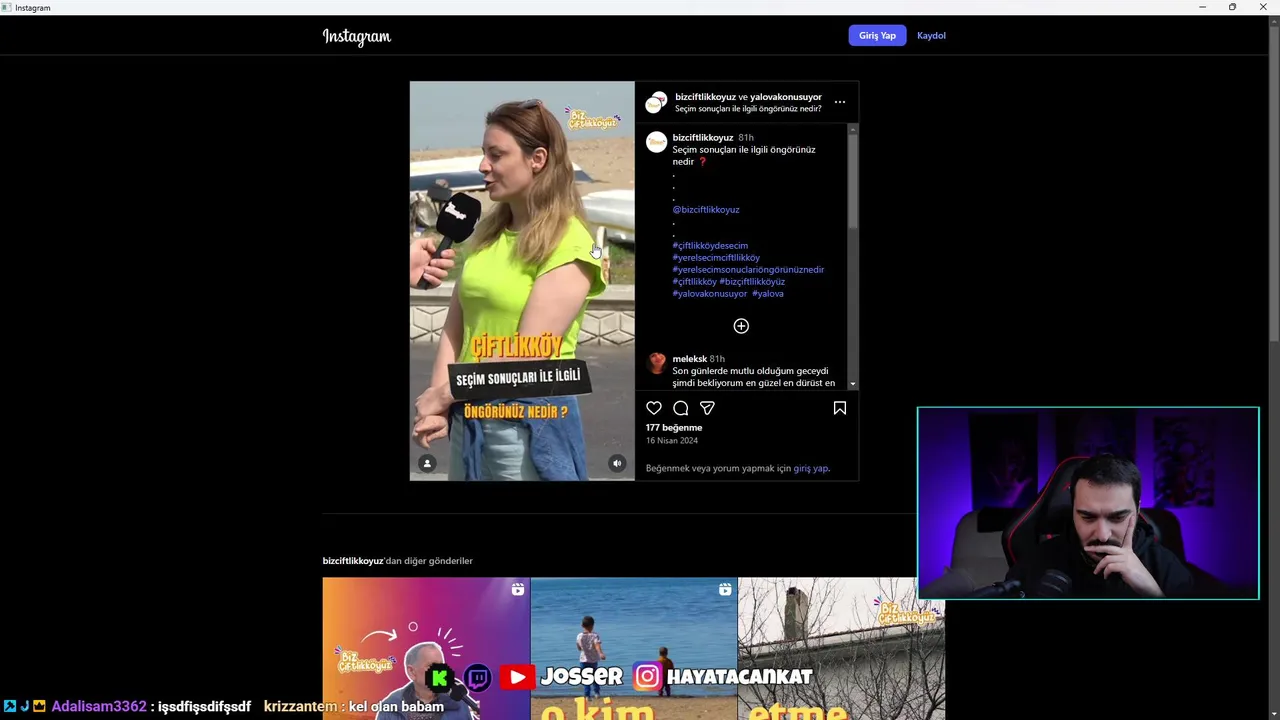Click the comment bubble icon

tap(681, 408)
